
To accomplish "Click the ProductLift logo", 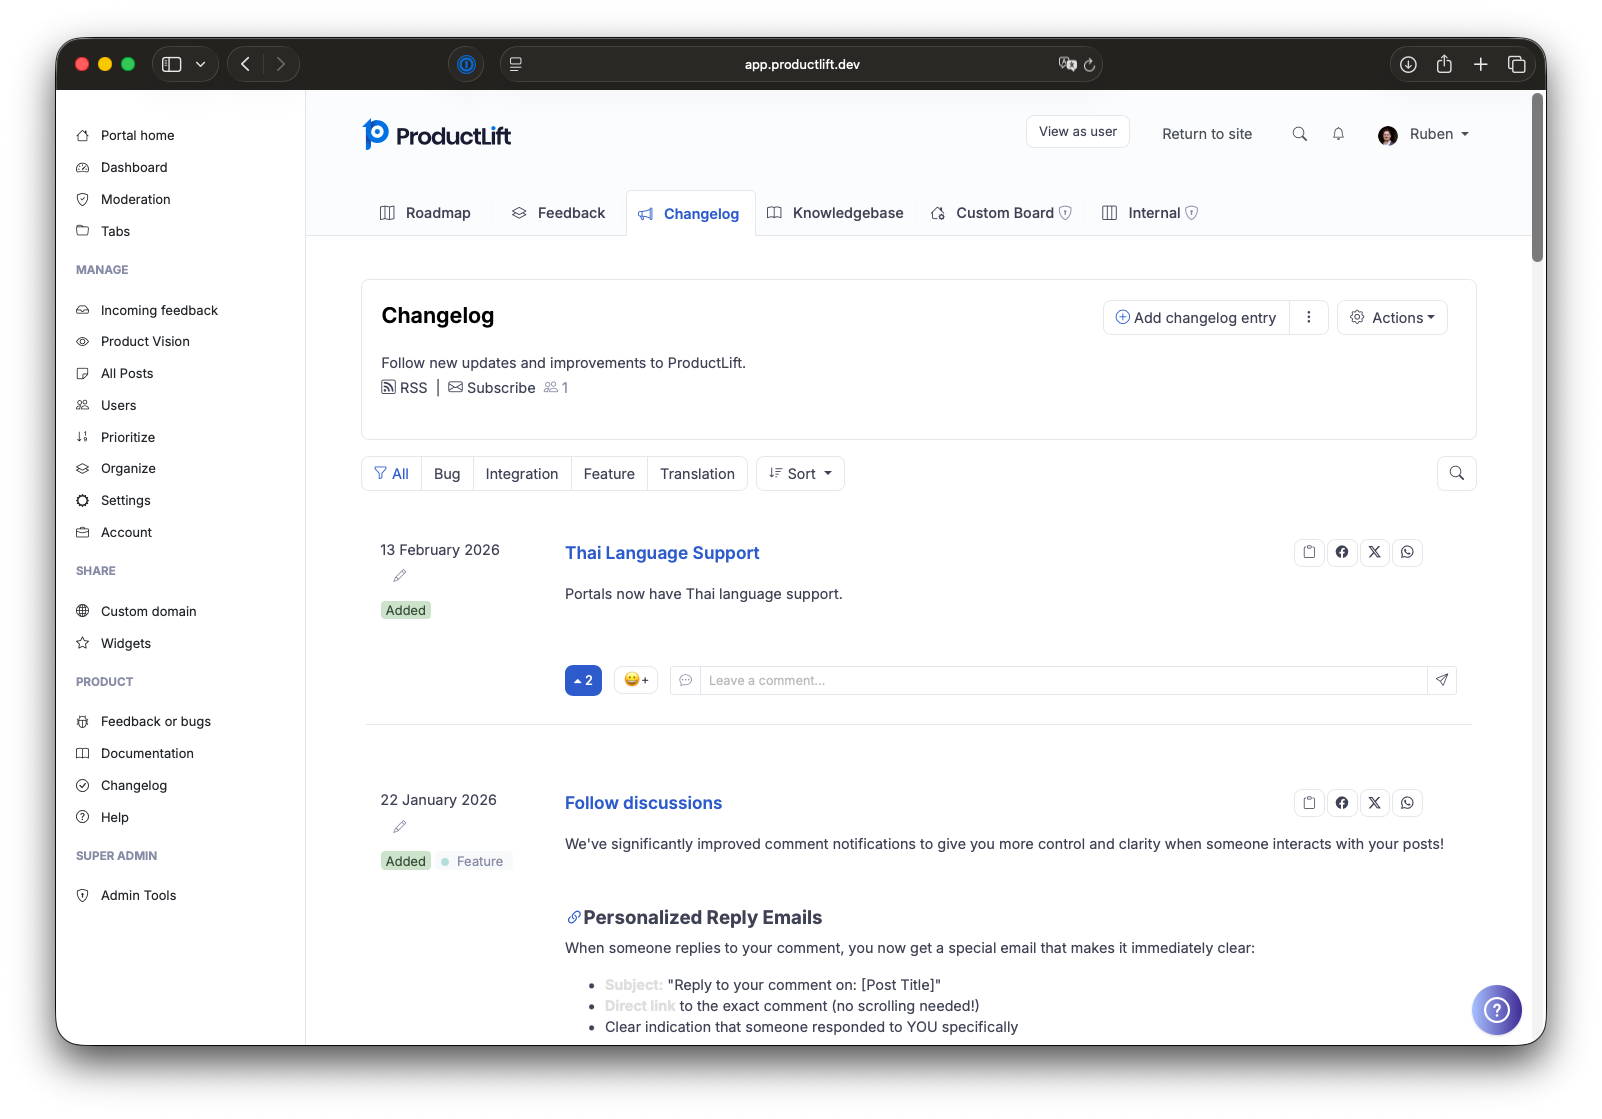I will 437,135.
